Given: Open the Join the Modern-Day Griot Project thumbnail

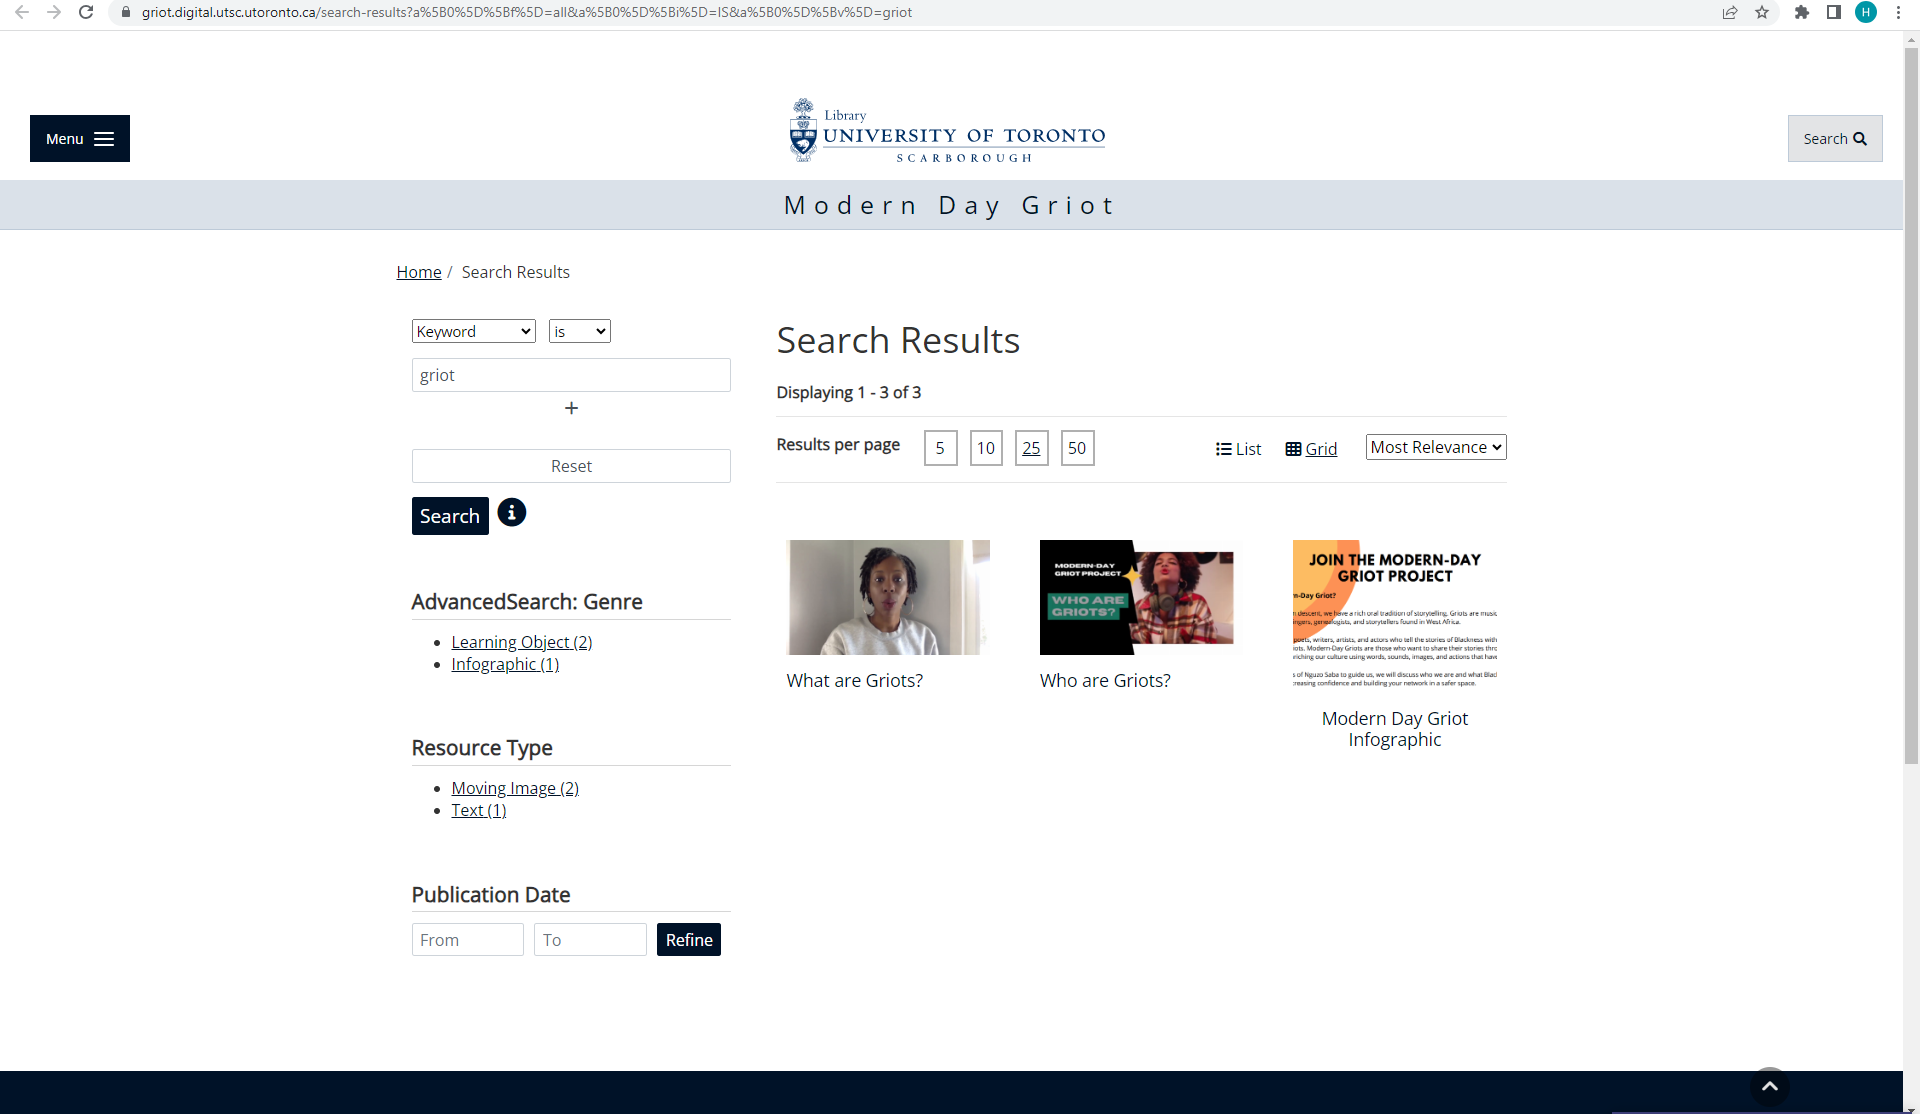Looking at the screenshot, I should (1395, 615).
